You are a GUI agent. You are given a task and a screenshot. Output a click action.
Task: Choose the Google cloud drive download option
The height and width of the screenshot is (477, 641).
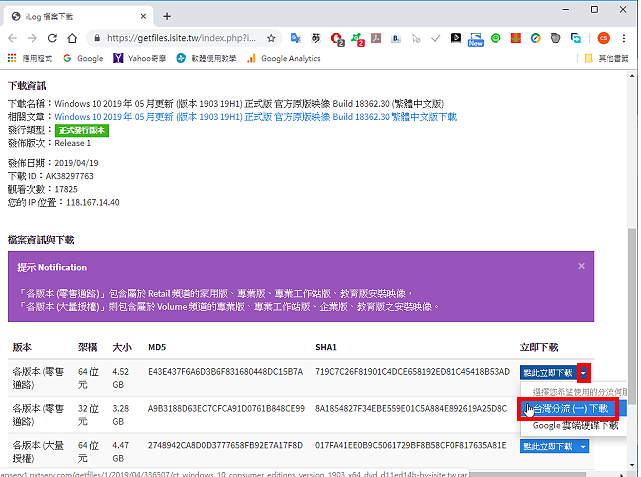pyautogui.click(x=575, y=426)
